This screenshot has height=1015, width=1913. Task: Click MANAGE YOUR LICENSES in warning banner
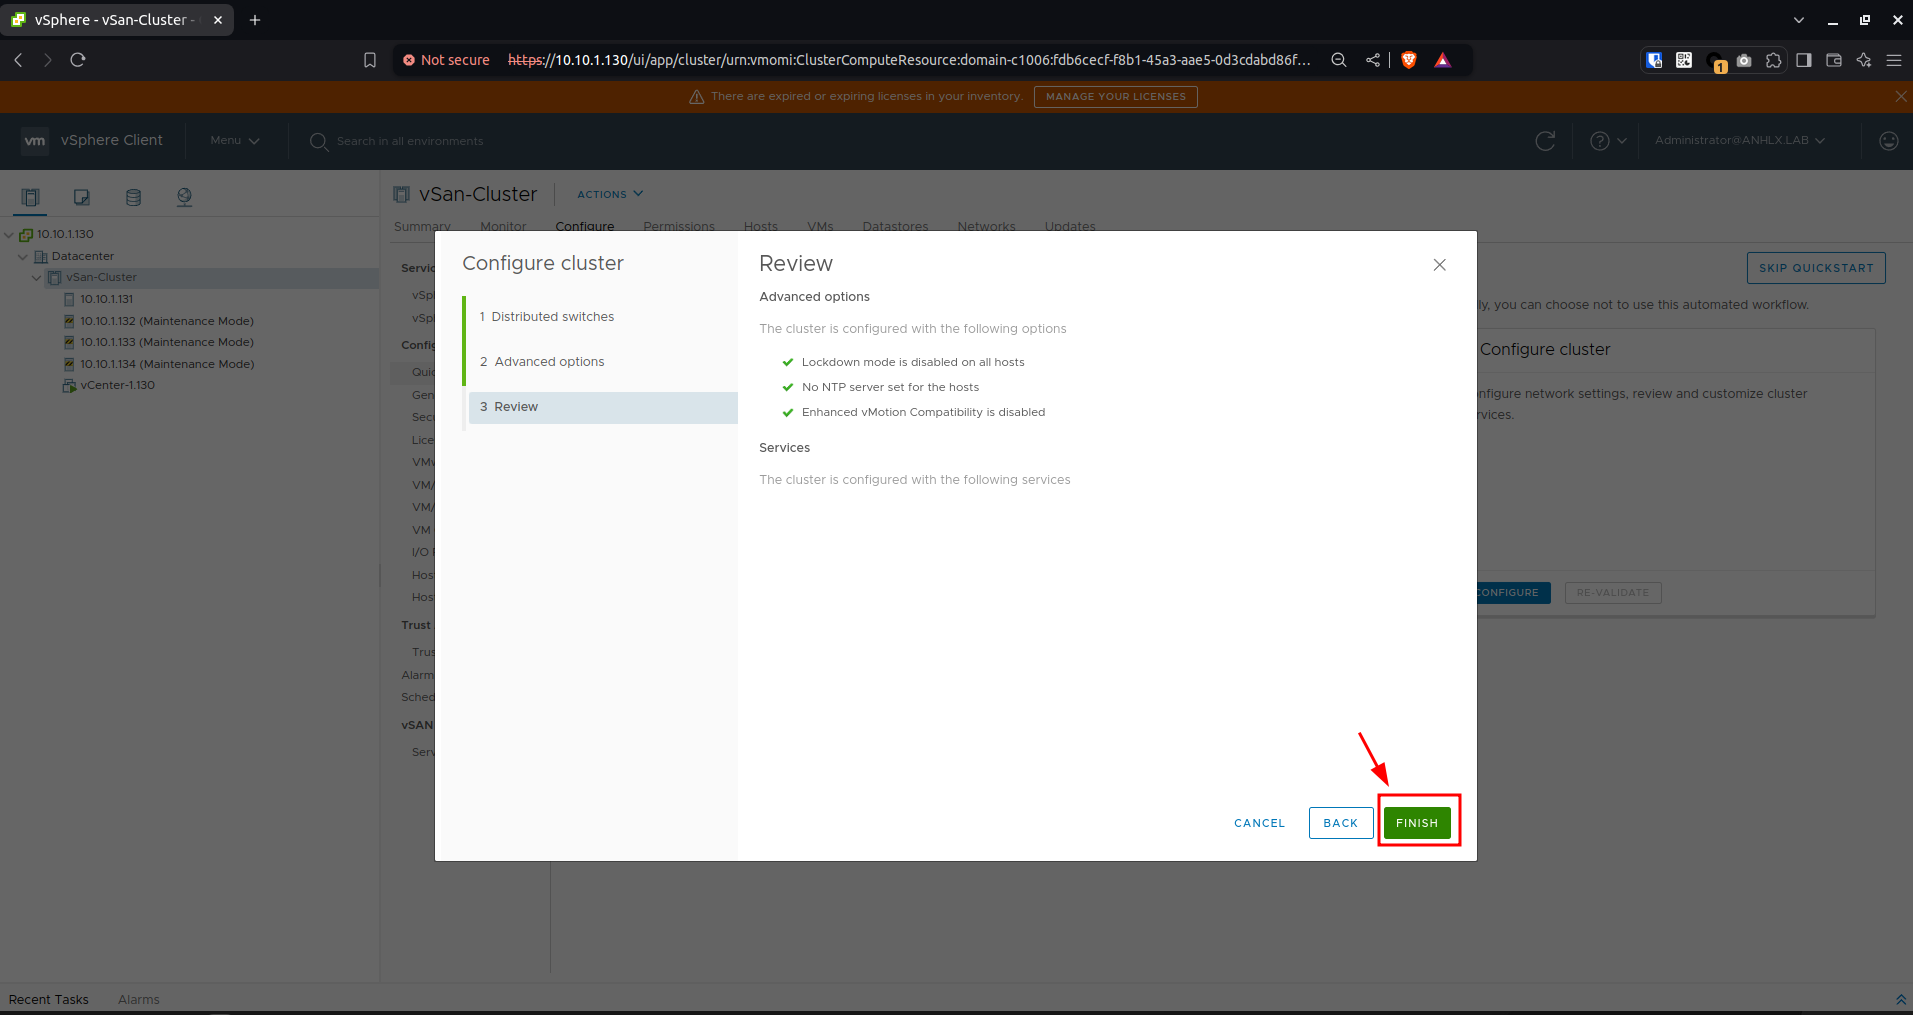1115,97
